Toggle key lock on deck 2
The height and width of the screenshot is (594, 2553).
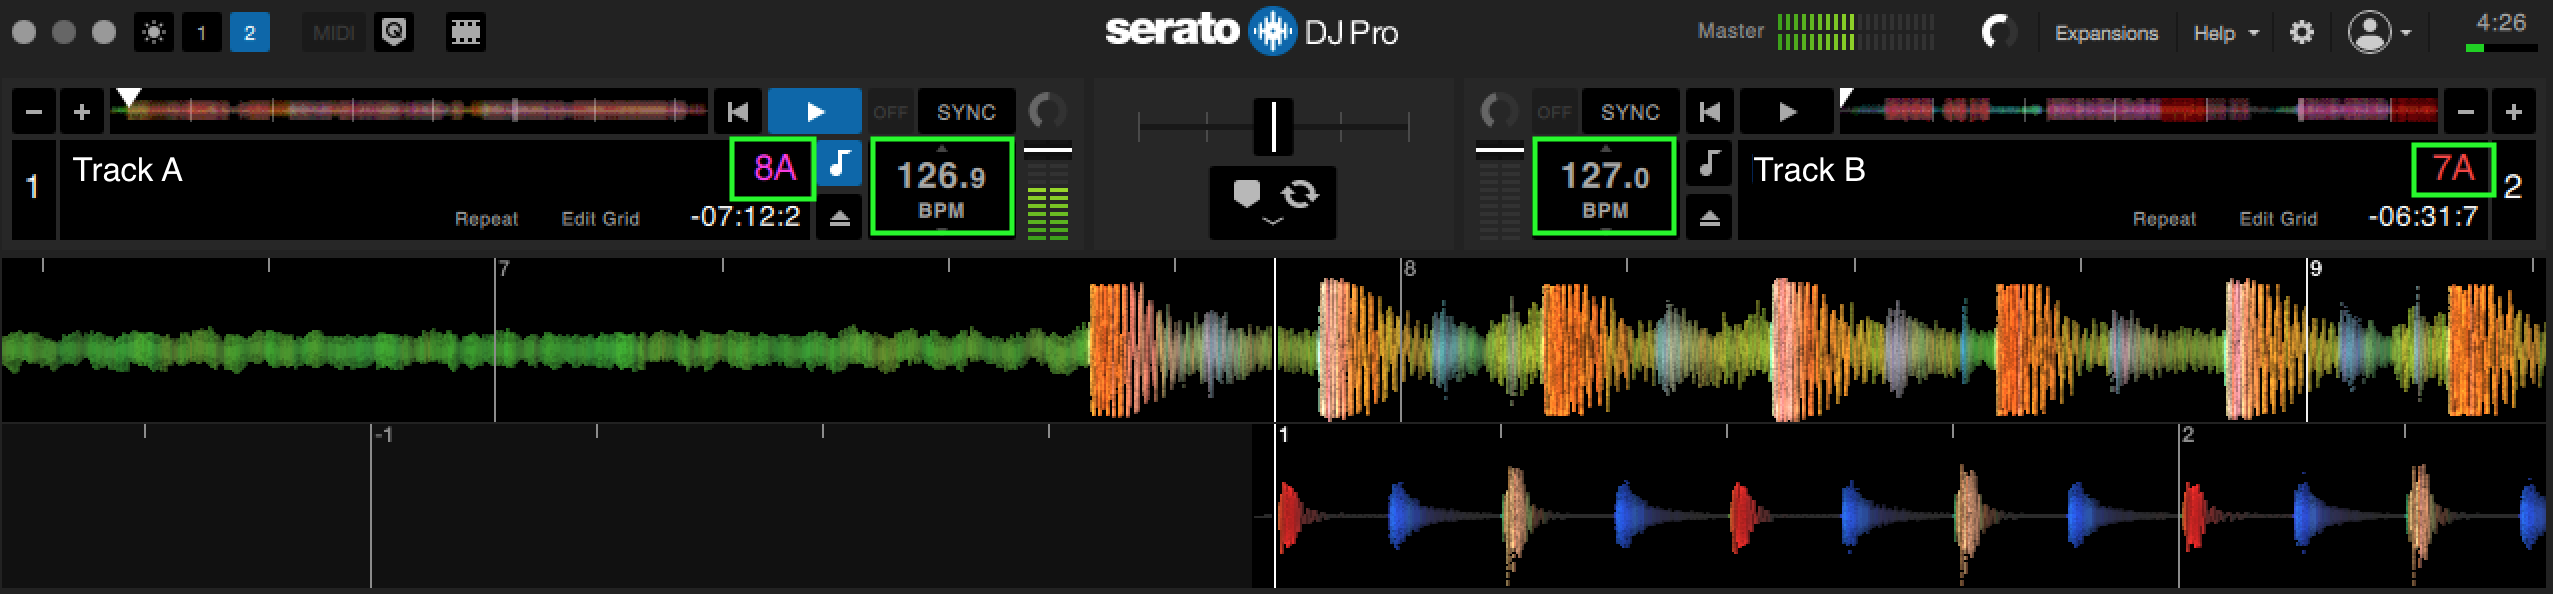click(1709, 164)
